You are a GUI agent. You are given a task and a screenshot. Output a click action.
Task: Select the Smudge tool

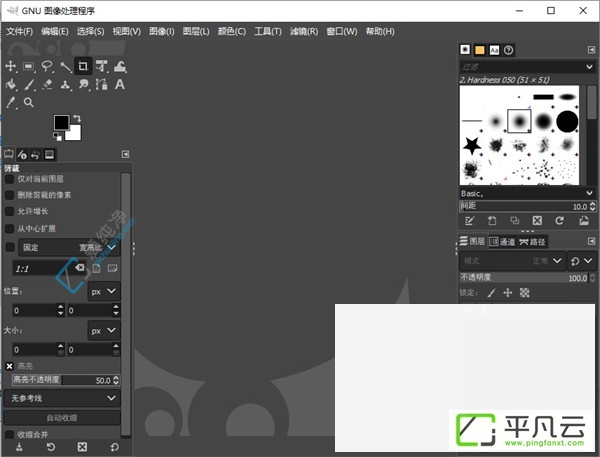pos(83,84)
